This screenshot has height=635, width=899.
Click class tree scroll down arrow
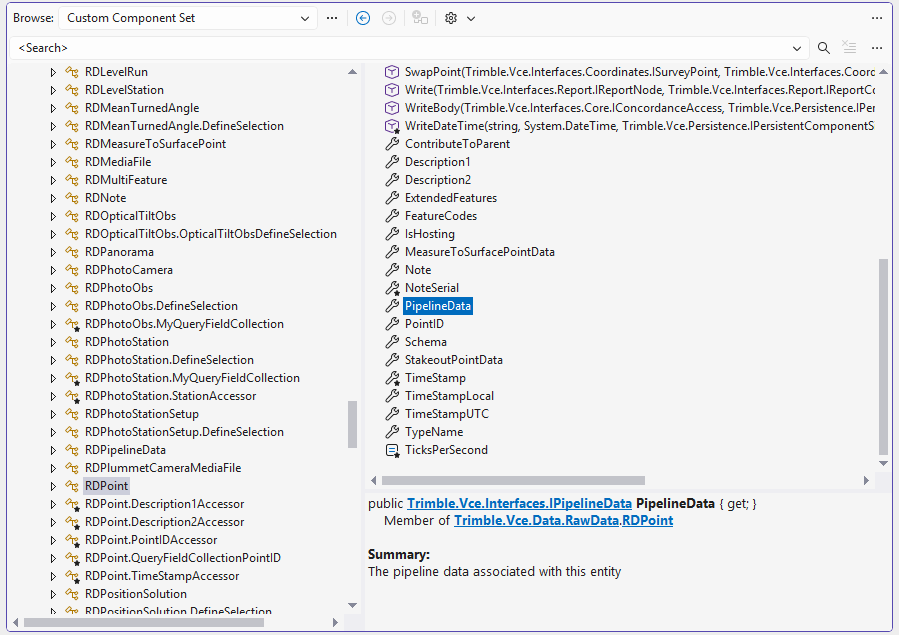[x=353, y=606]
